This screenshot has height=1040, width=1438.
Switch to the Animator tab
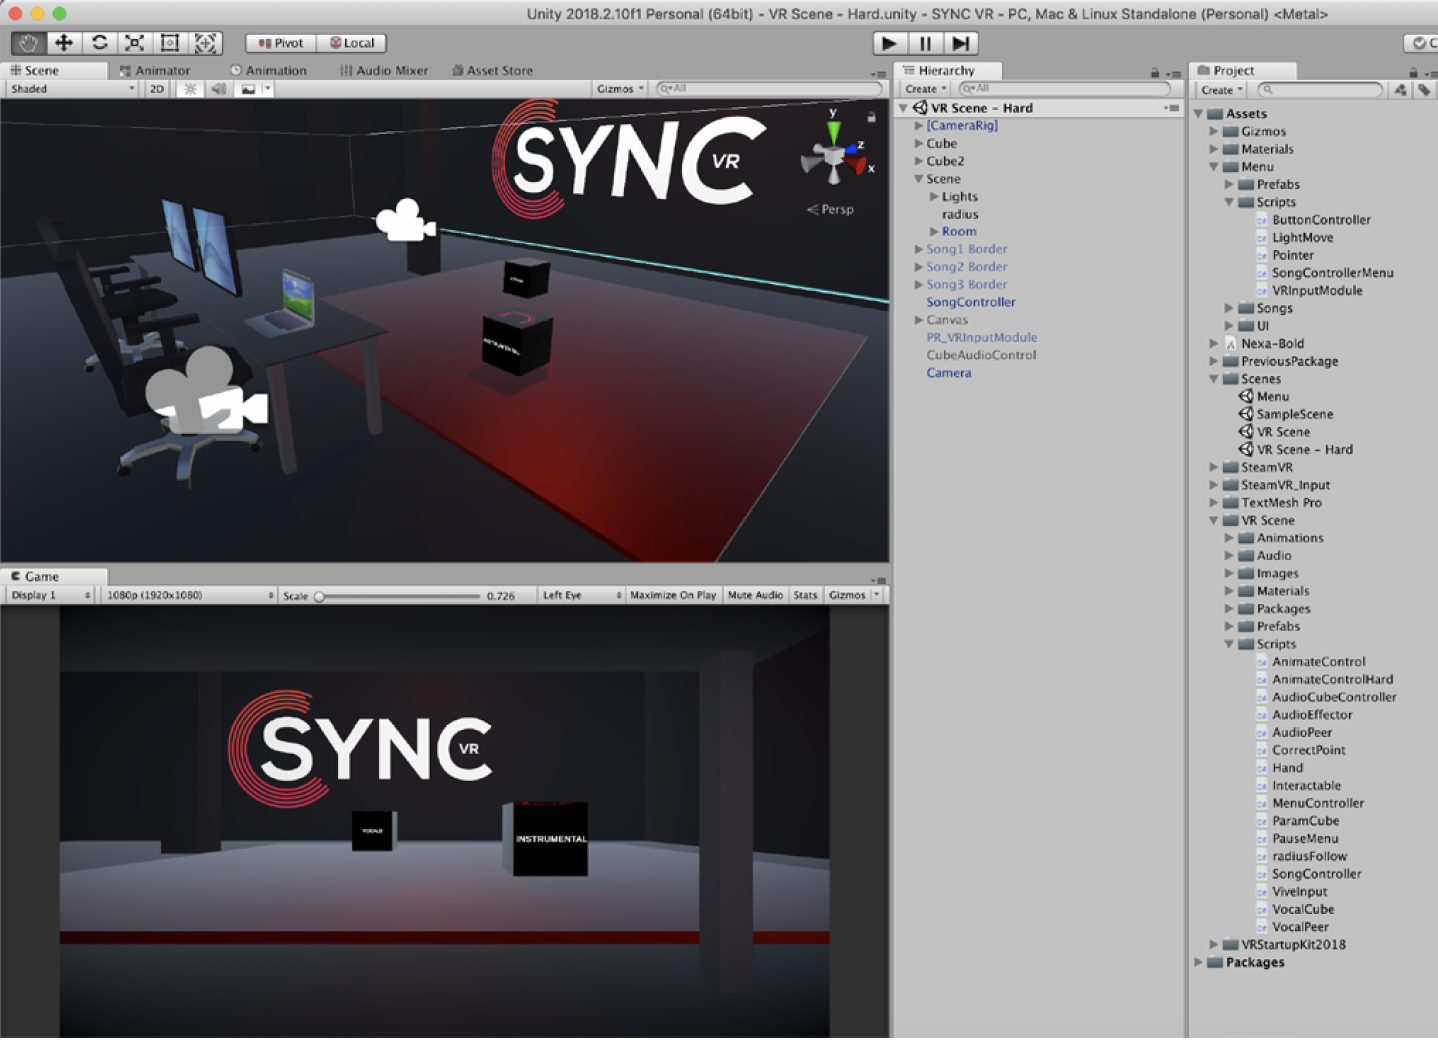point(154,71)
